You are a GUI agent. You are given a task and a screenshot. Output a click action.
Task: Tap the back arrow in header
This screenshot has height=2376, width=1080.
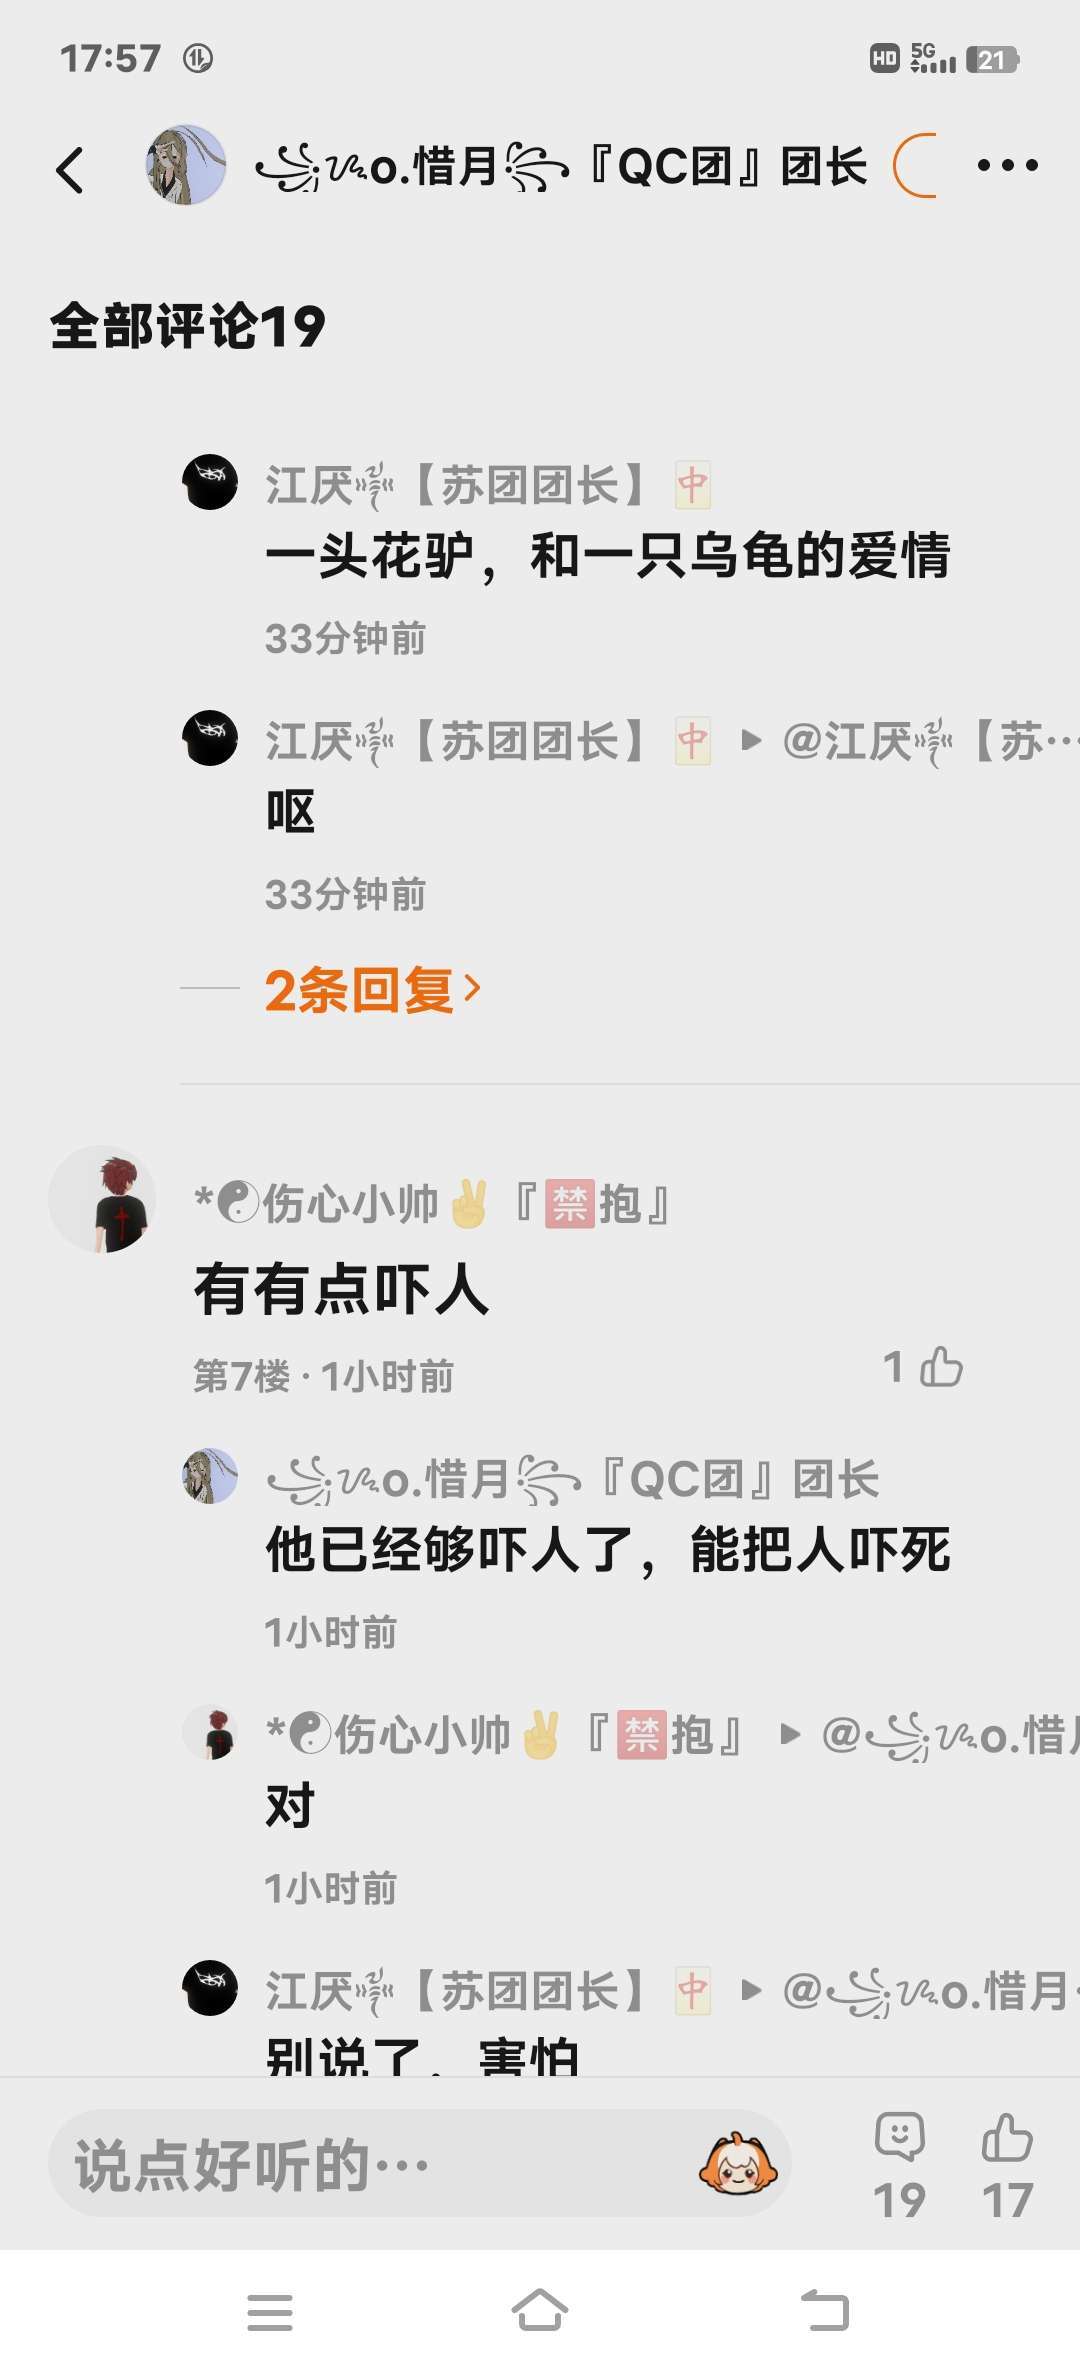pyautogui.click(x=70, y=169)
